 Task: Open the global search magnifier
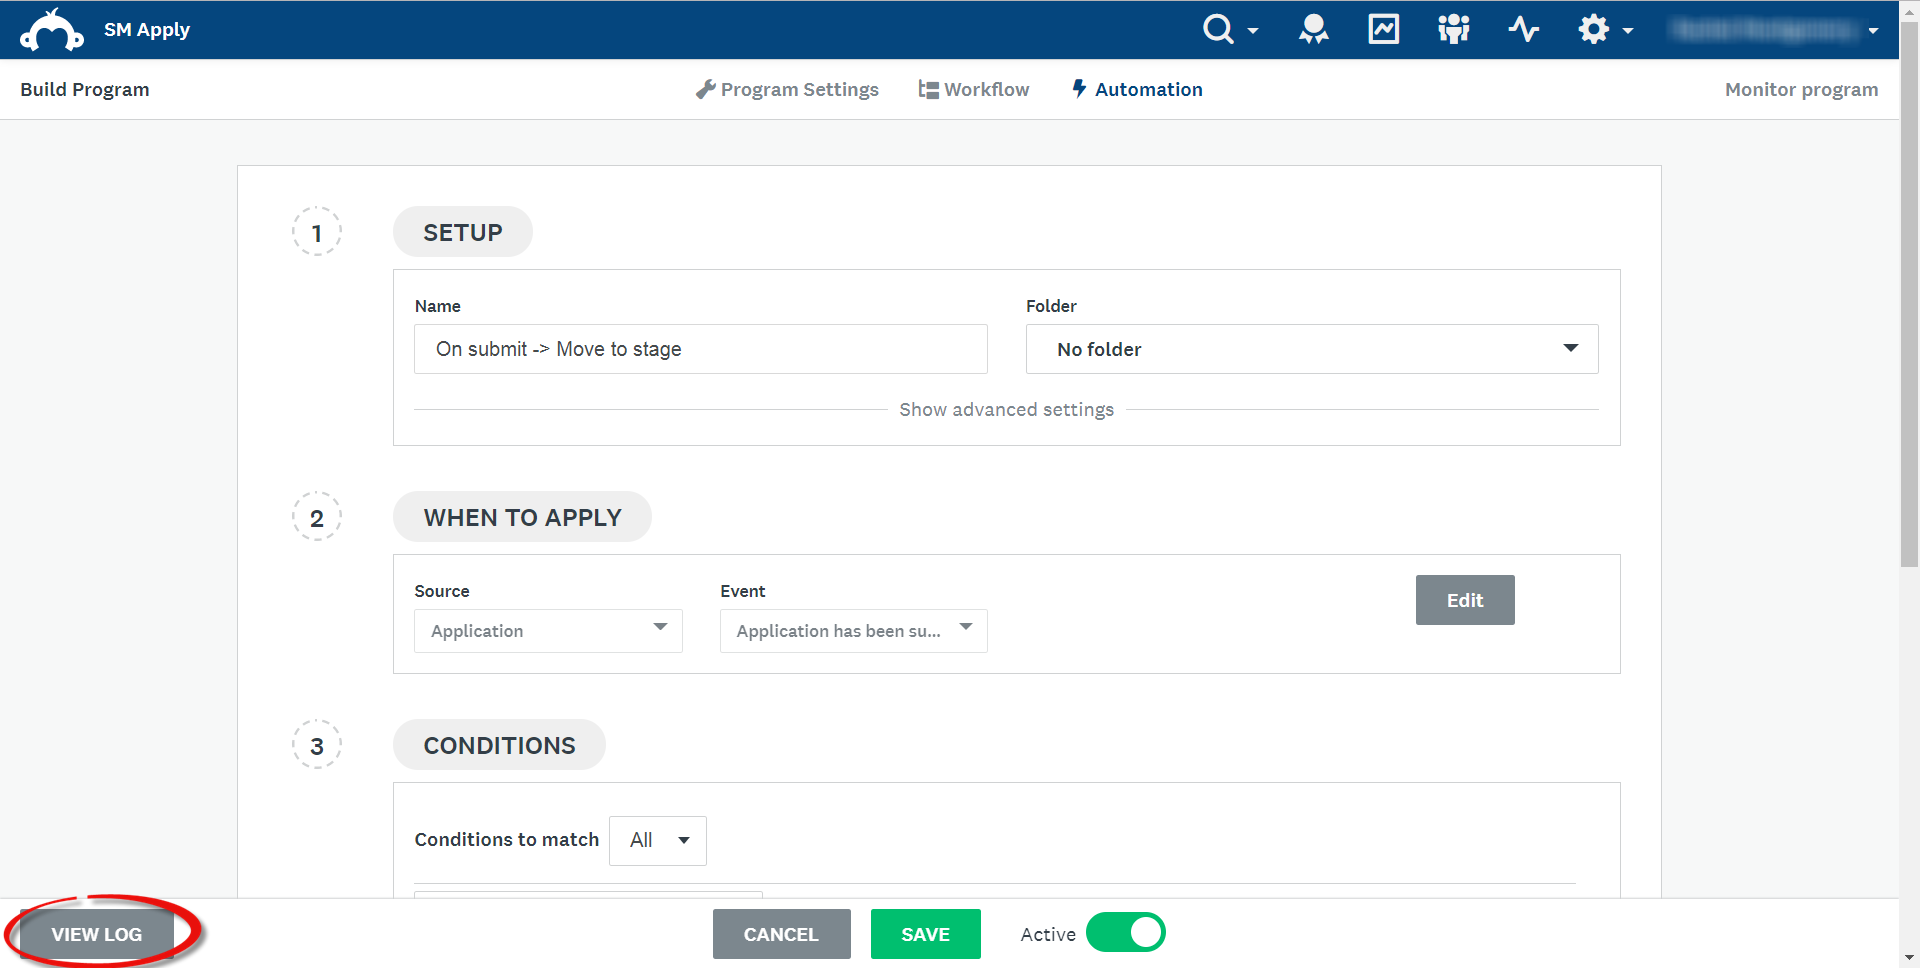pyautogui.click(x=1218, y=29)
